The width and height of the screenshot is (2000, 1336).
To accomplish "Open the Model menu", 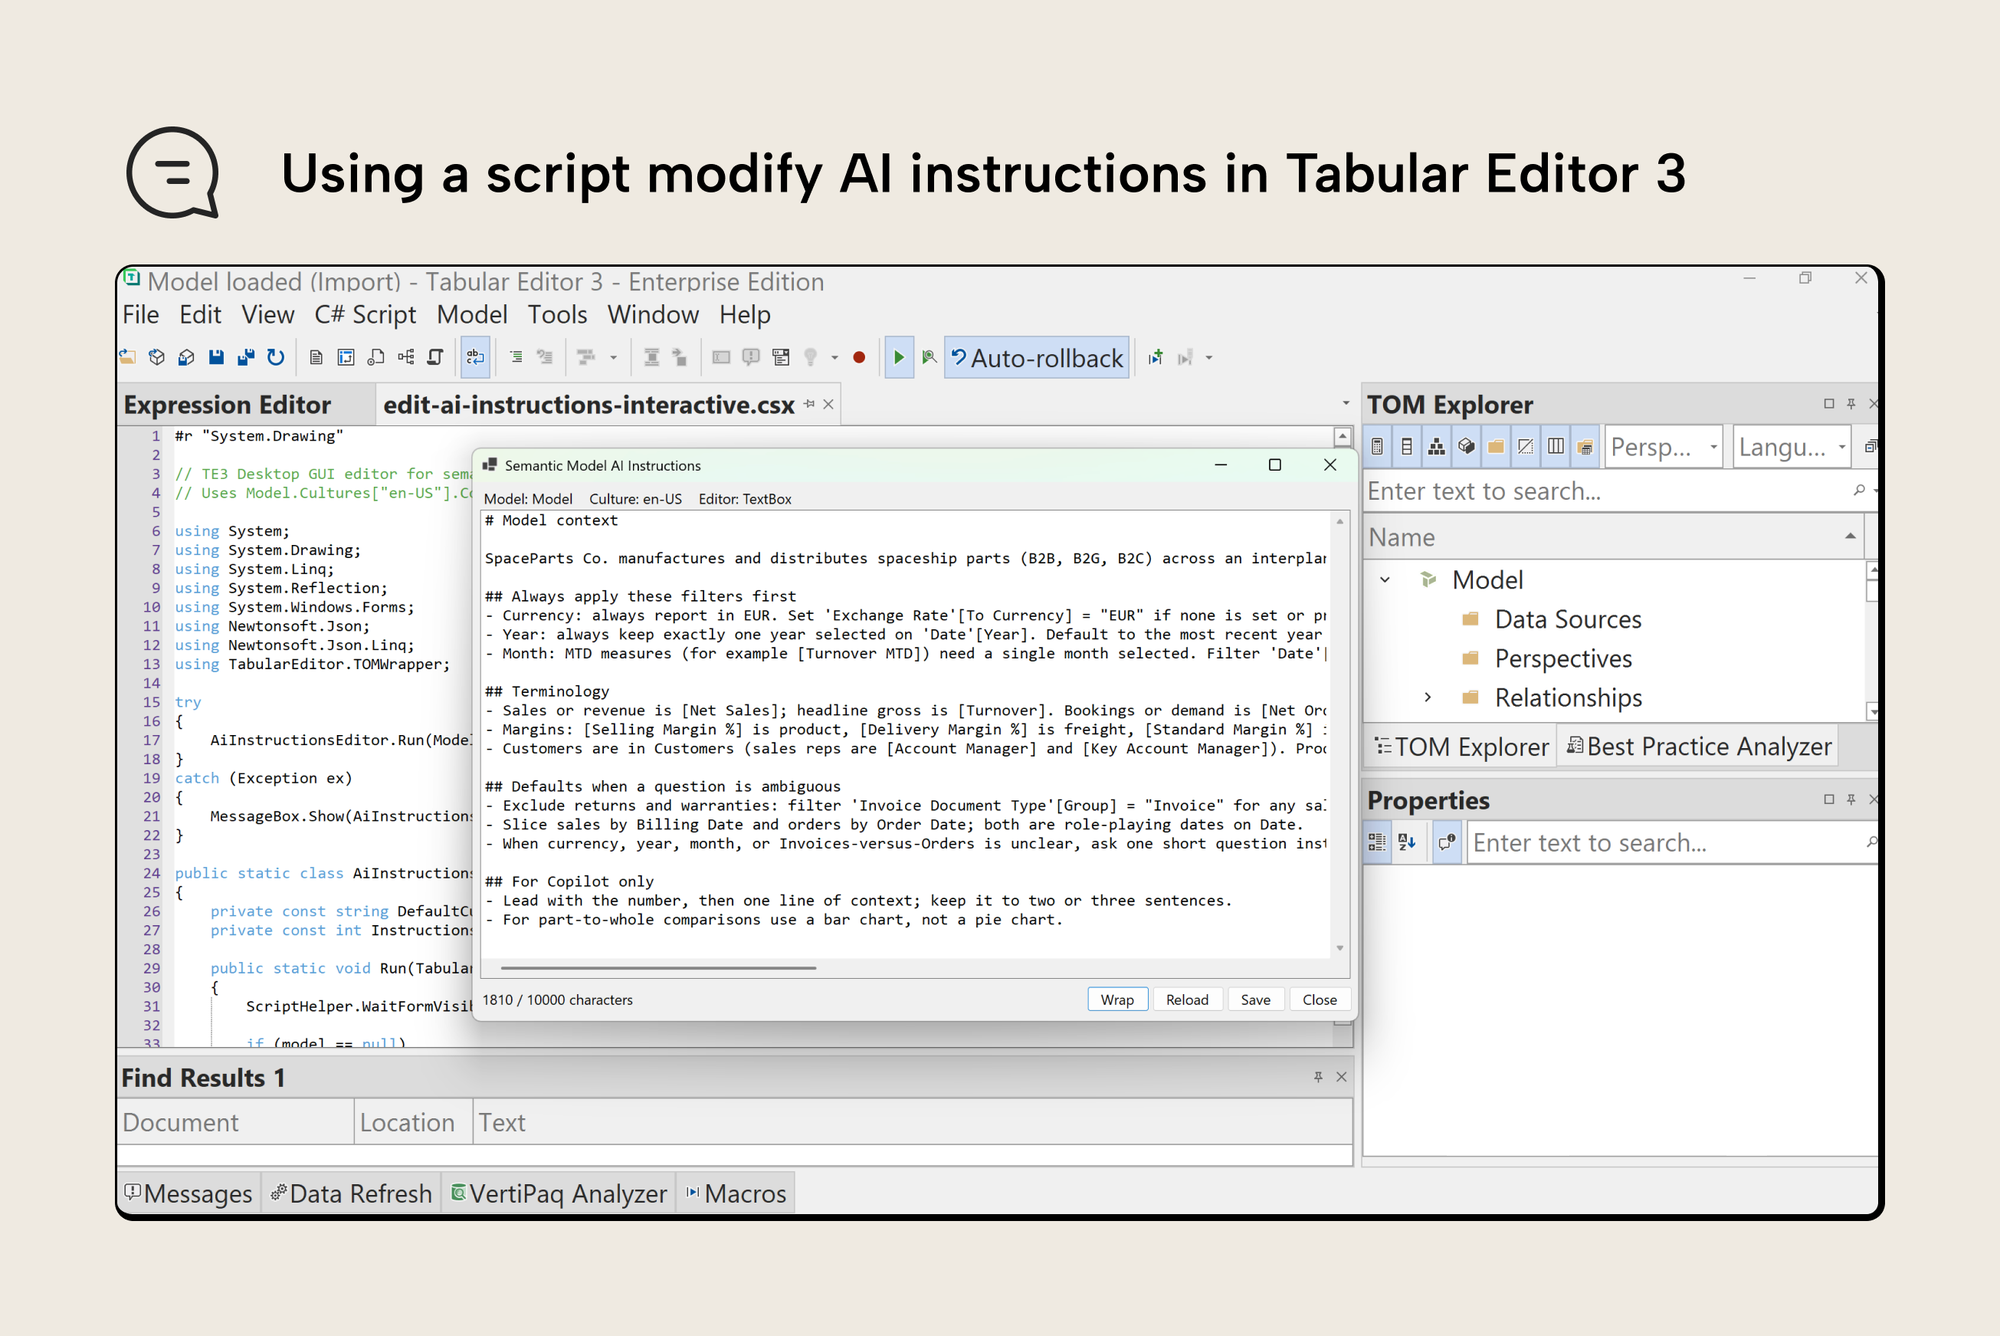I will point(472,315).
